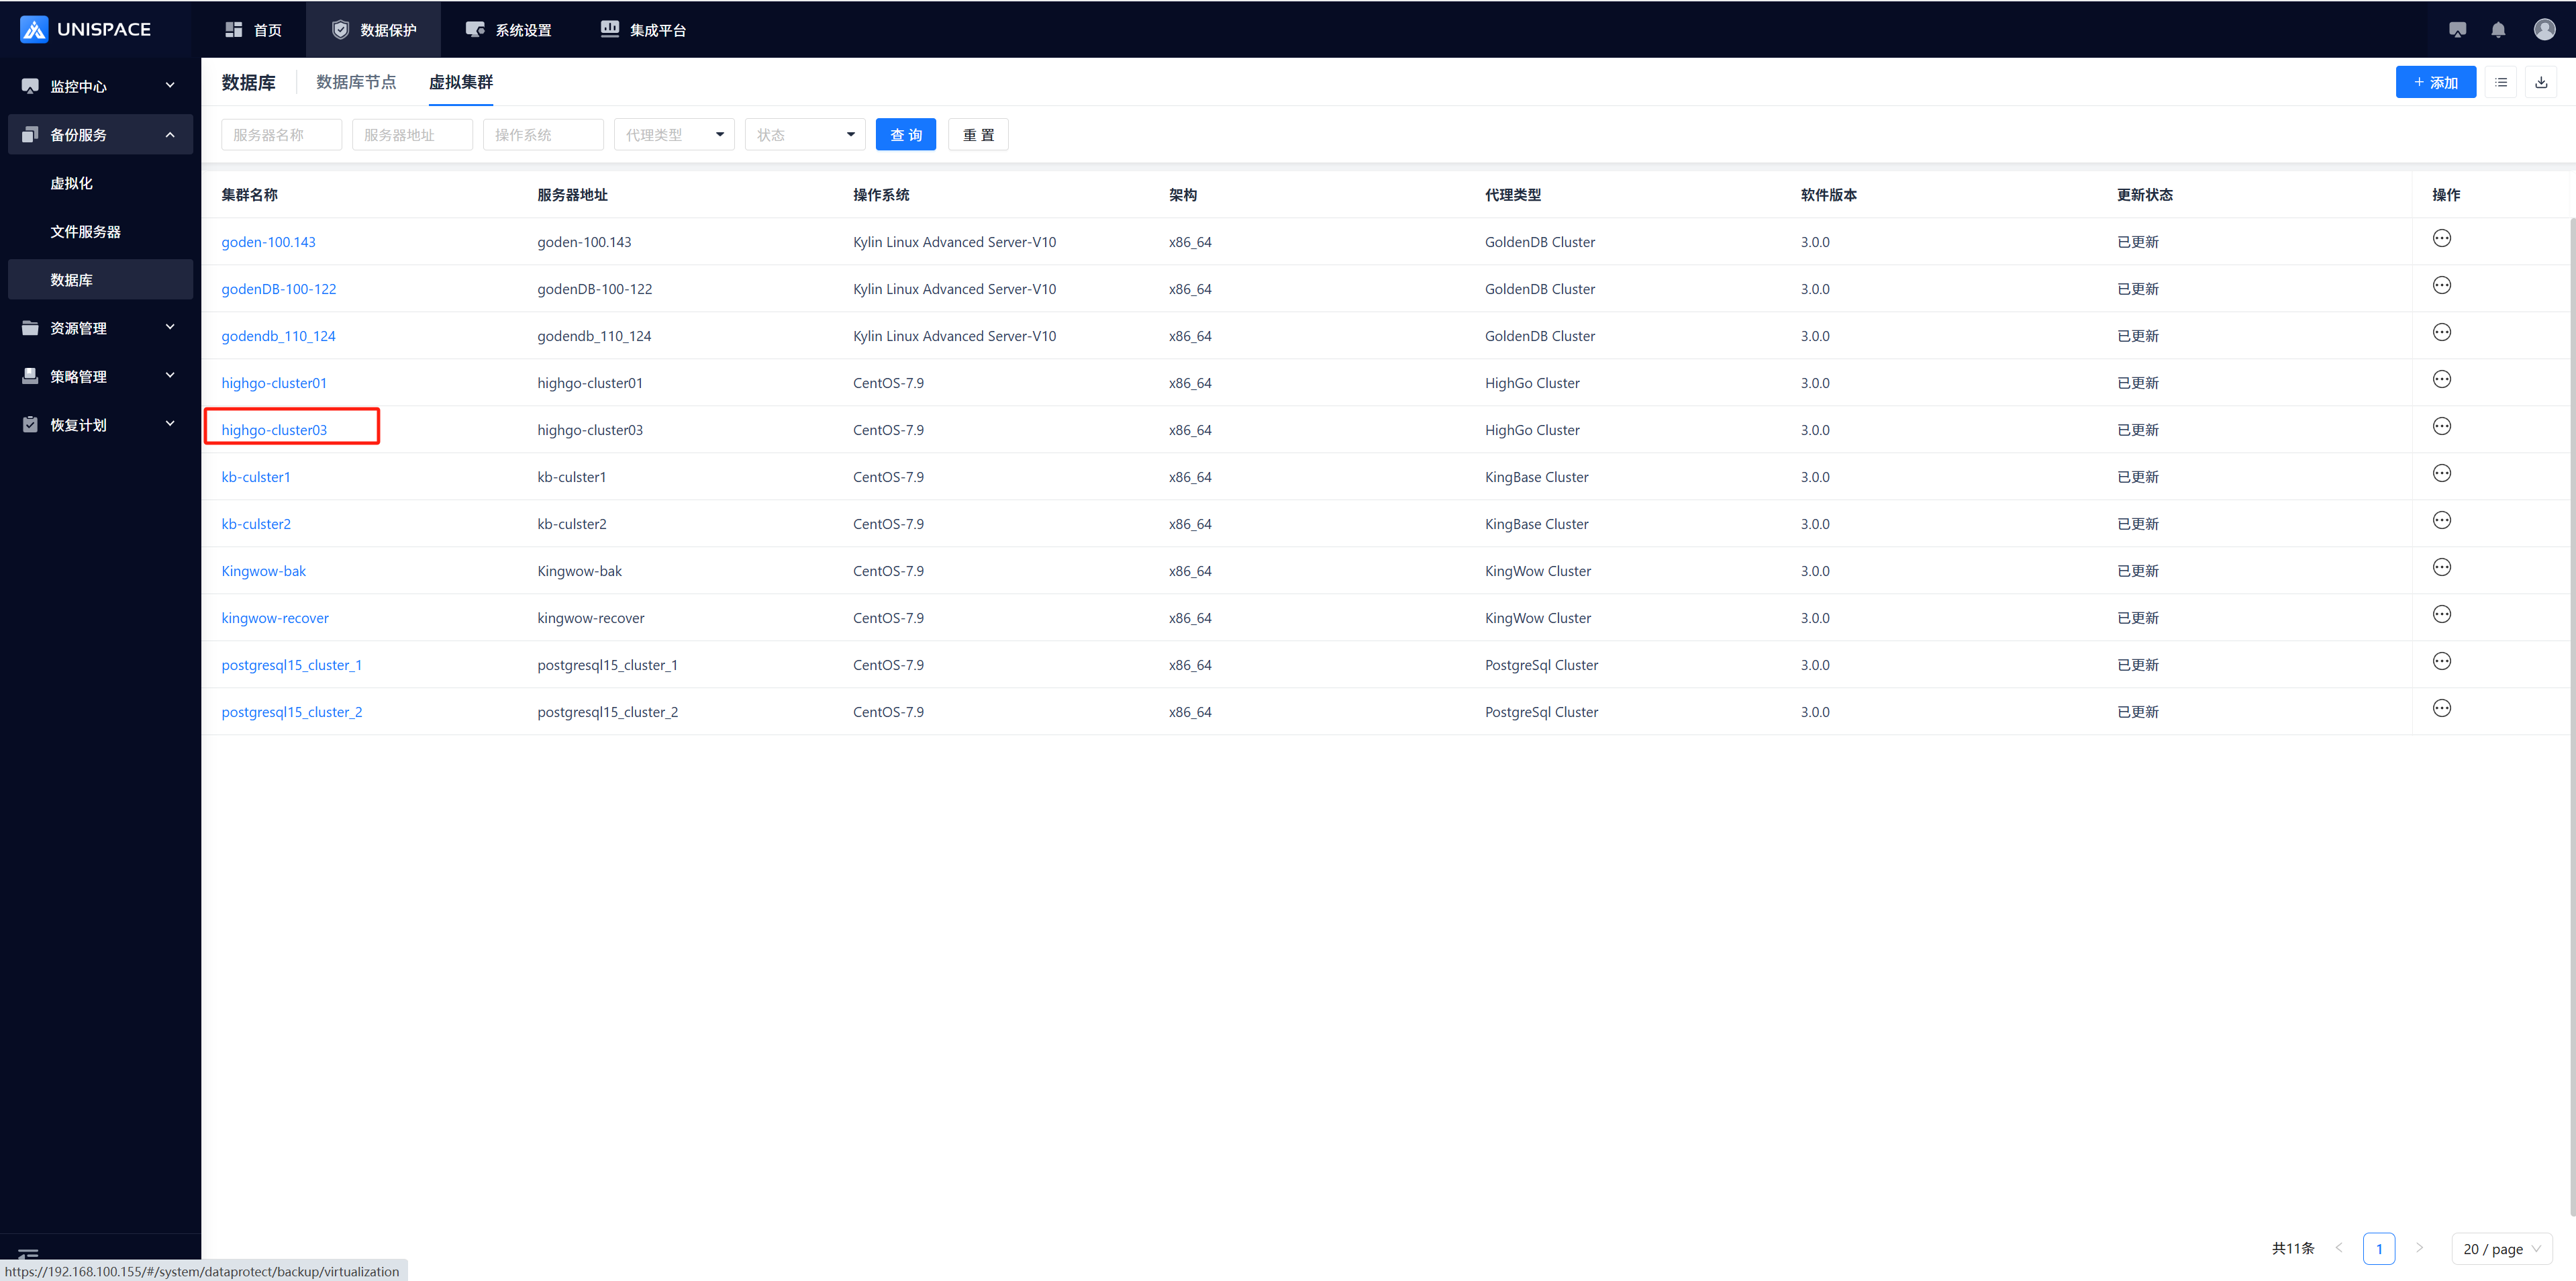
Task: Open actions ellipsis for postgresql15_cluster_2 row
Action: click(2441, 709)
